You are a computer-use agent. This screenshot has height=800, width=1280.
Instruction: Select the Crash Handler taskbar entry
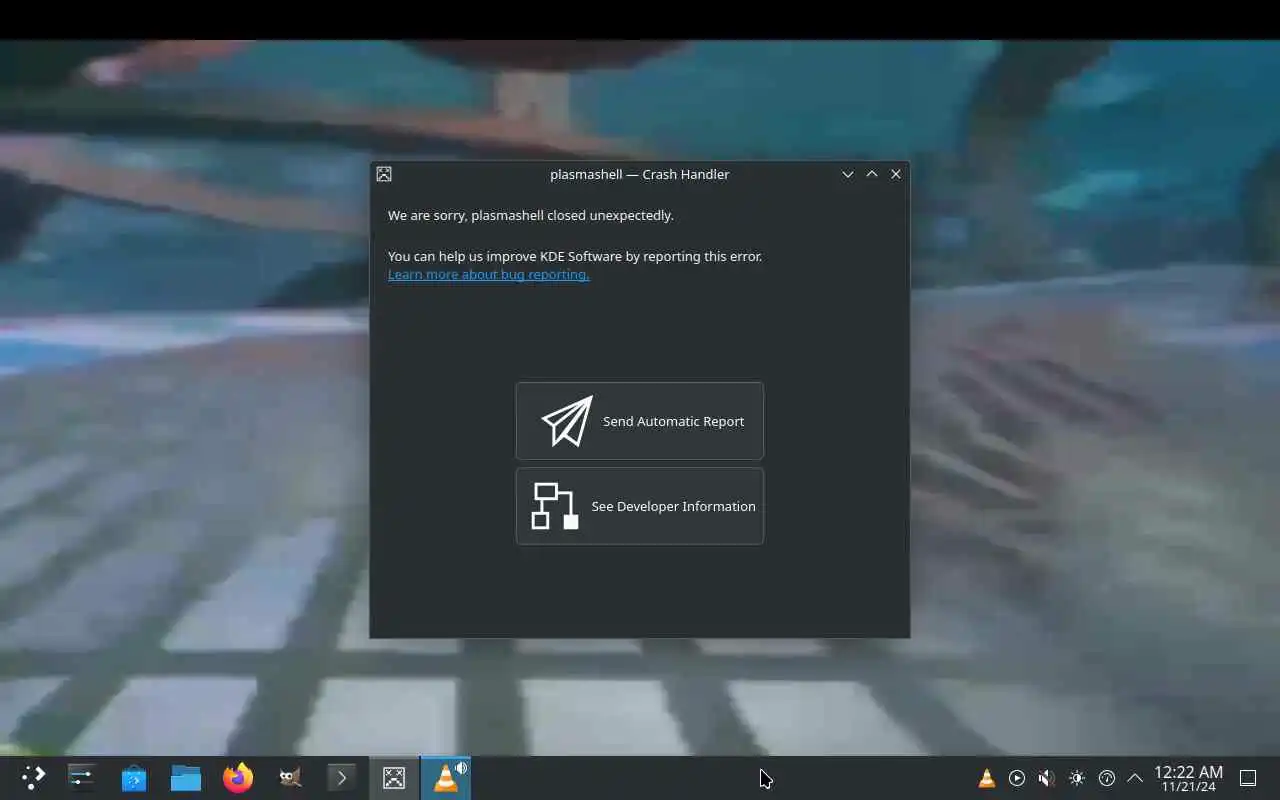pyautogui.click(x=394, y=778)
